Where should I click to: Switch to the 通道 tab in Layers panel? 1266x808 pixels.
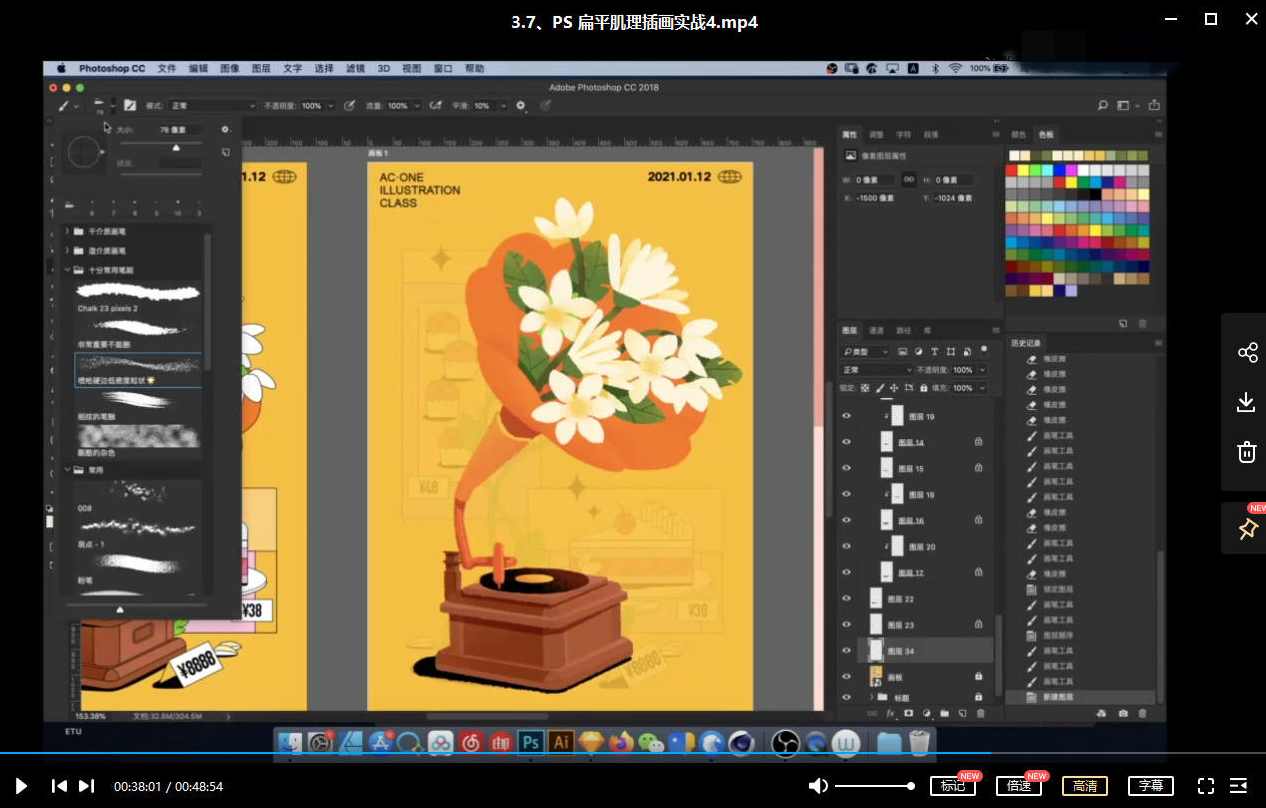point(876,330)
